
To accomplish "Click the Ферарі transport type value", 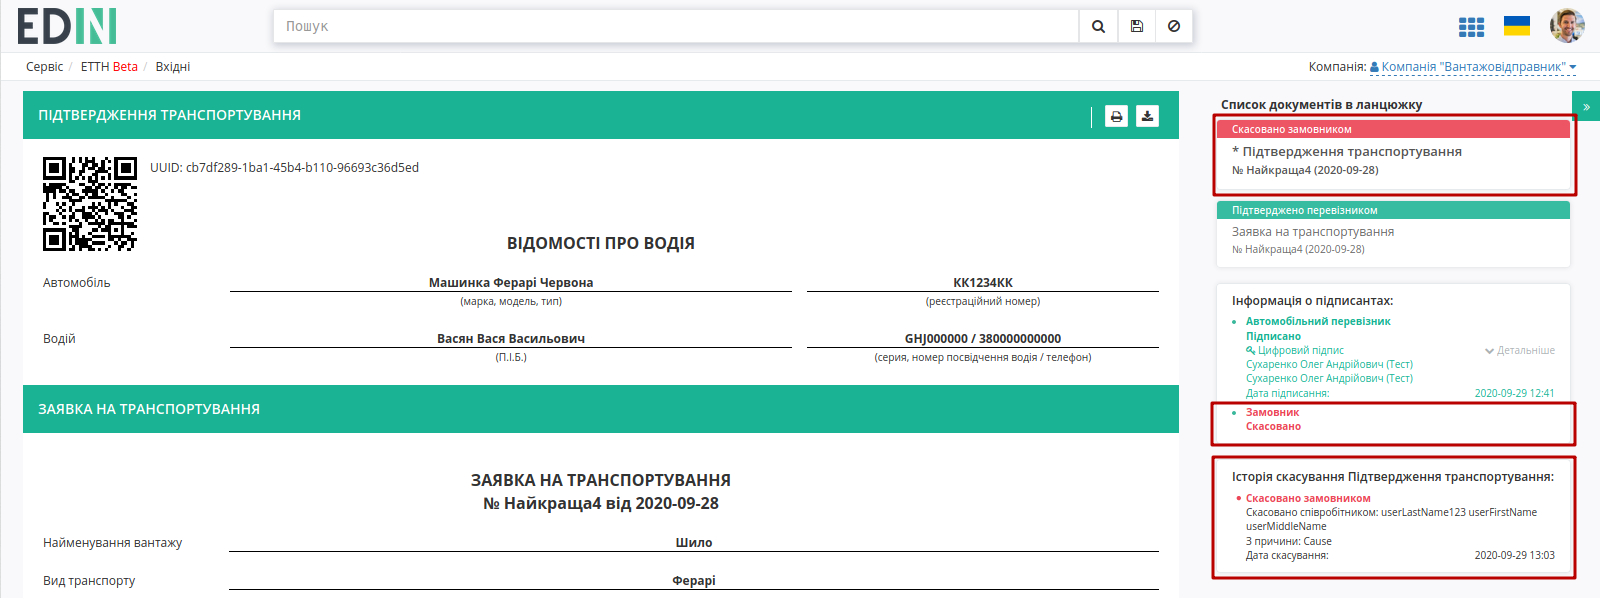I will click(x=694, y=581).
